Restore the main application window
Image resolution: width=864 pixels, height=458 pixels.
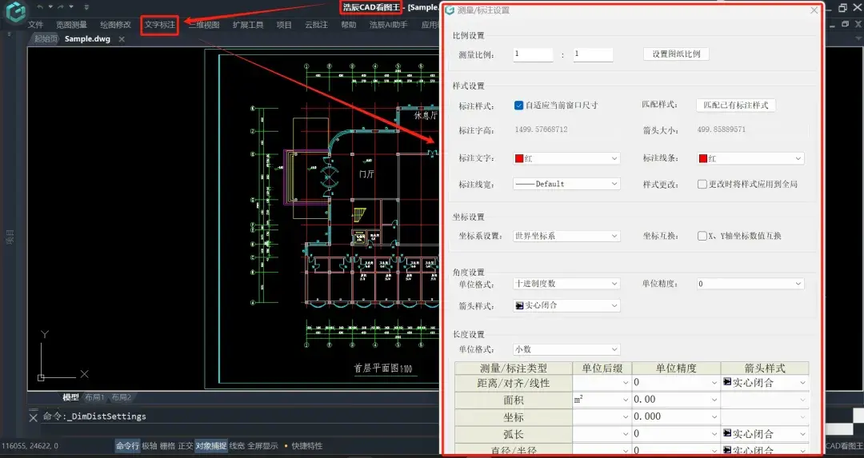click(x=843, y=8)
